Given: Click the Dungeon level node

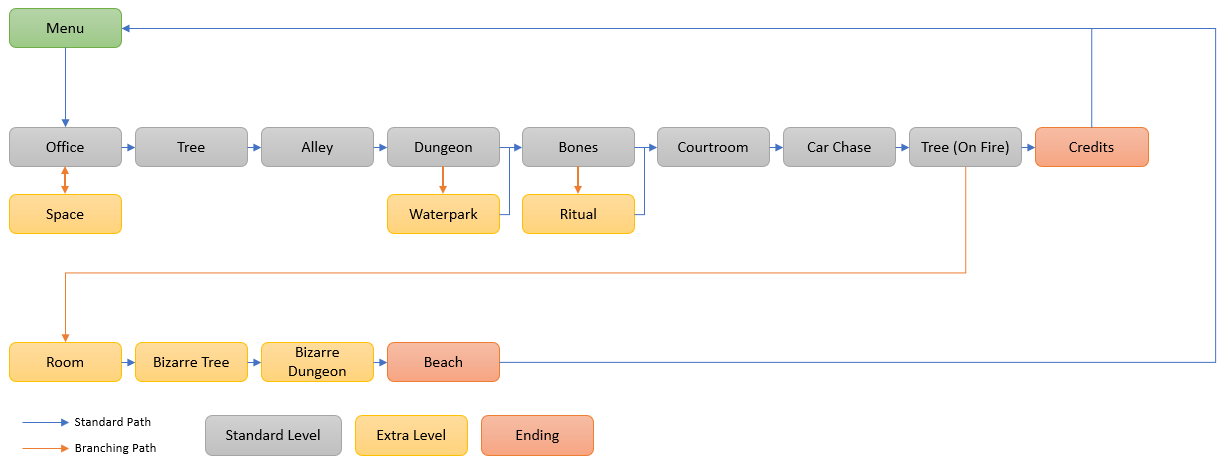Looking at the screenshot, I should pyautogui.click(x=443, y=147).
